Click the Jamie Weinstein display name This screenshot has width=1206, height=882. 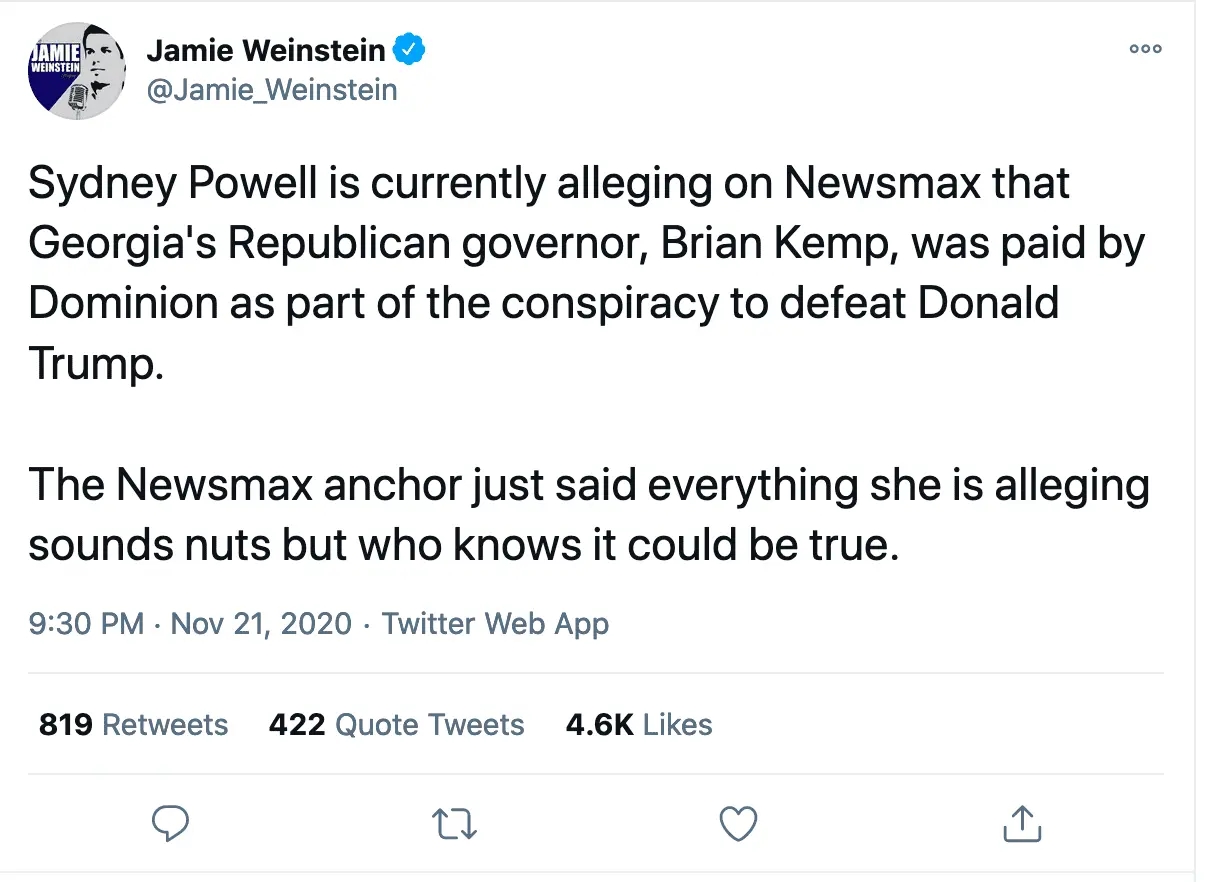(x=266, y=50)
